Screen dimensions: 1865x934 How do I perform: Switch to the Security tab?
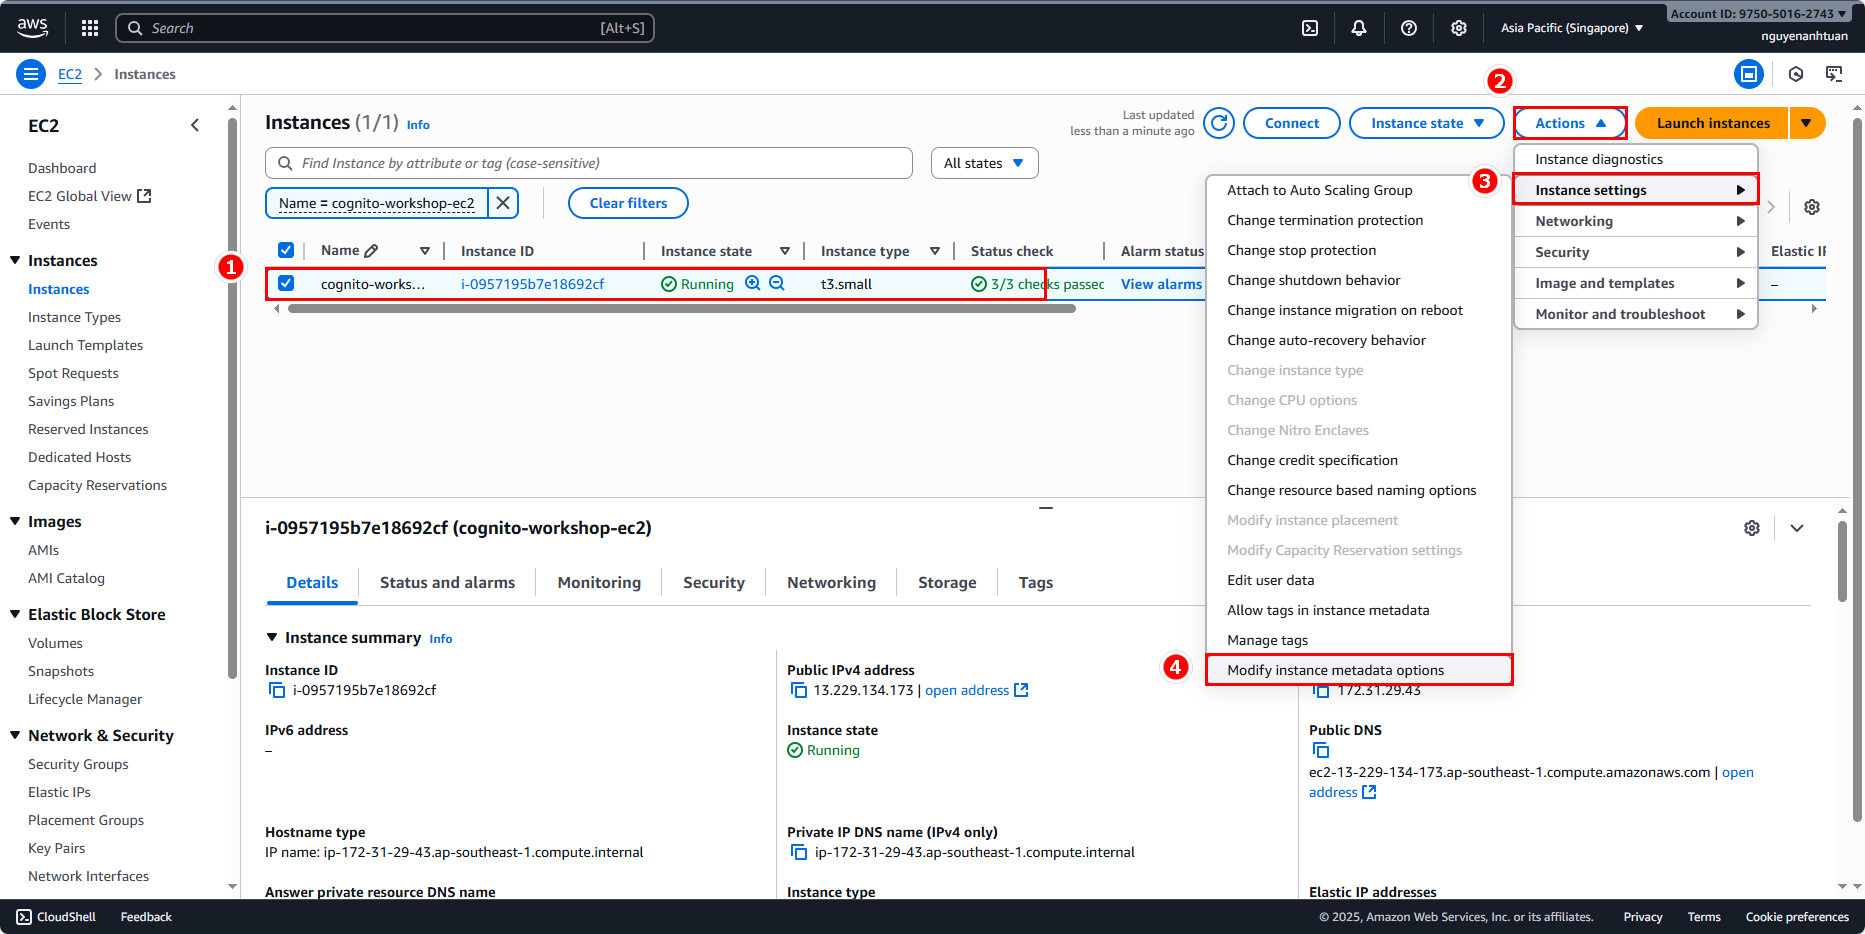pyautogui.click(x=713, y=582)
